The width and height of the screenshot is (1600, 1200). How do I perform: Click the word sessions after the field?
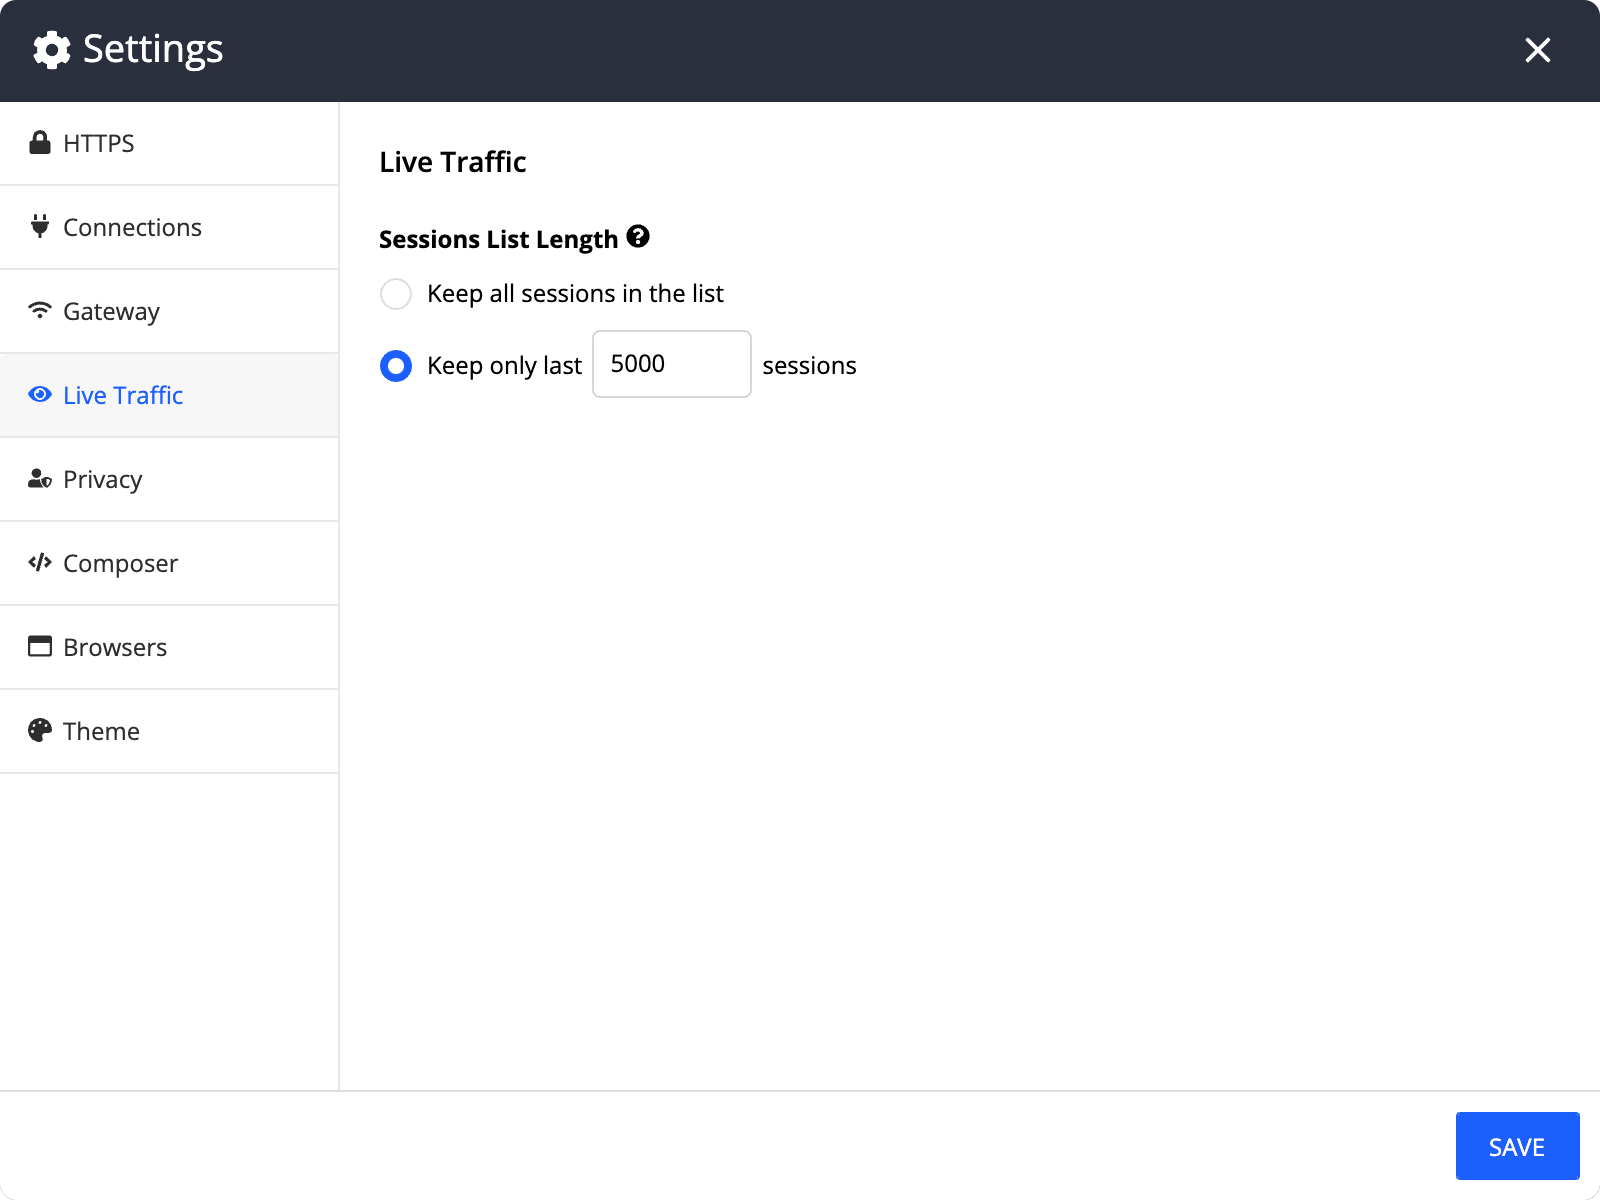click(809, 366)
